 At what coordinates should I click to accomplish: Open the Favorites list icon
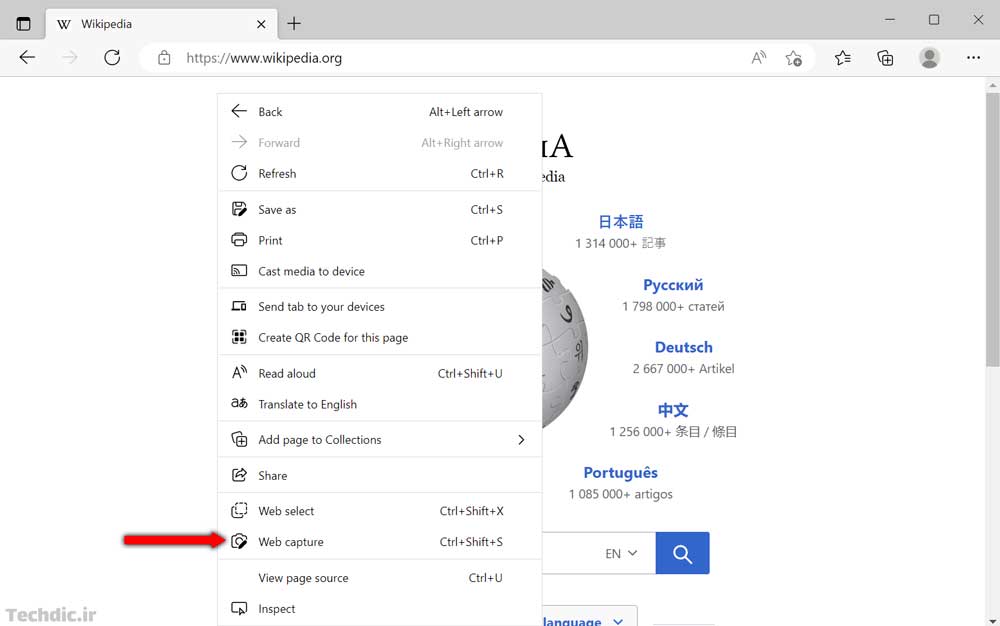click(x=842, y=58)
